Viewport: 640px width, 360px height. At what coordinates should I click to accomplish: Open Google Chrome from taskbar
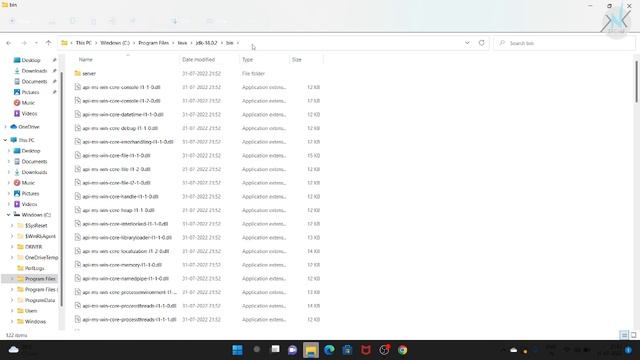click(x=402, y=350)
